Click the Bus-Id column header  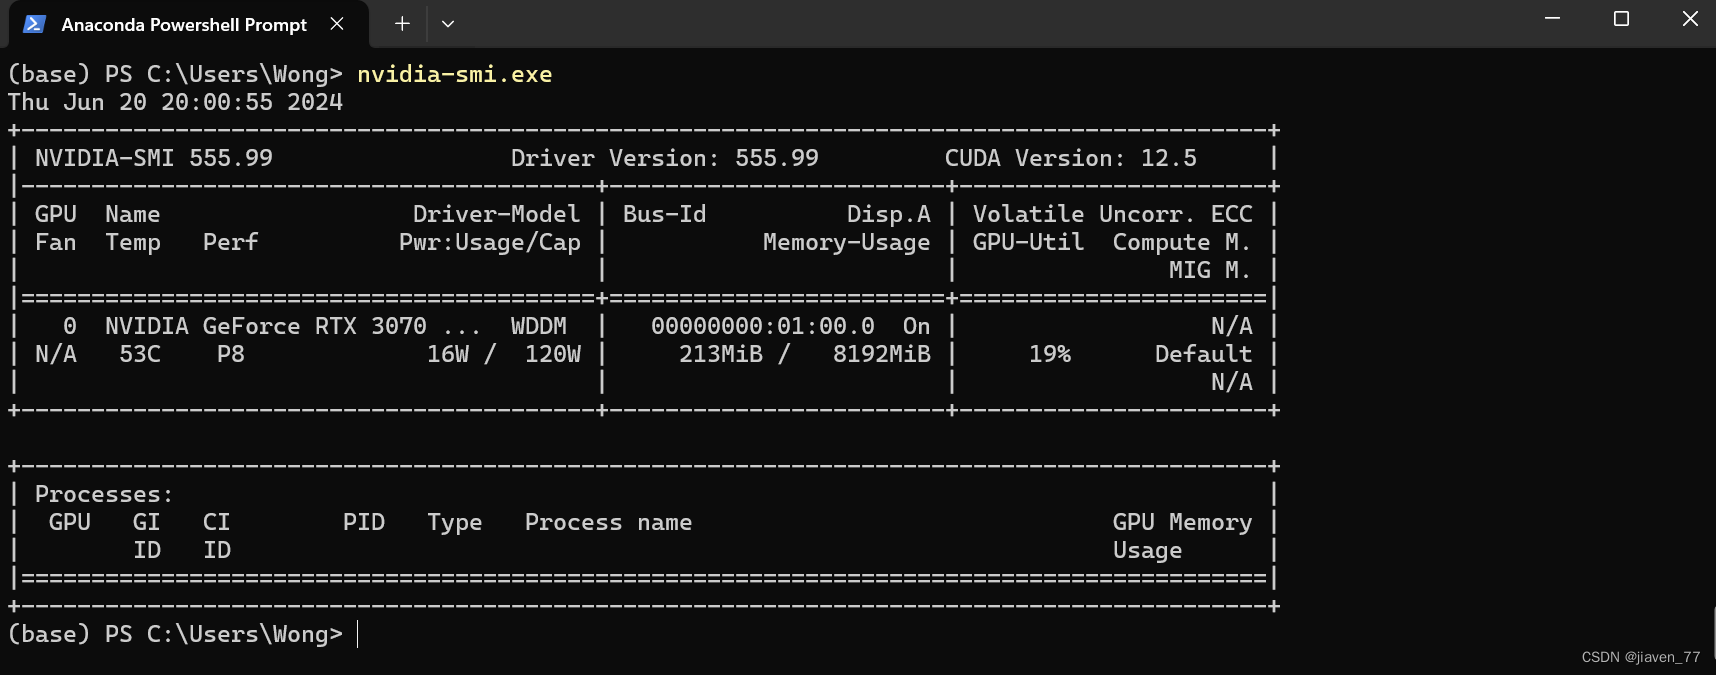tap(665, 214)
